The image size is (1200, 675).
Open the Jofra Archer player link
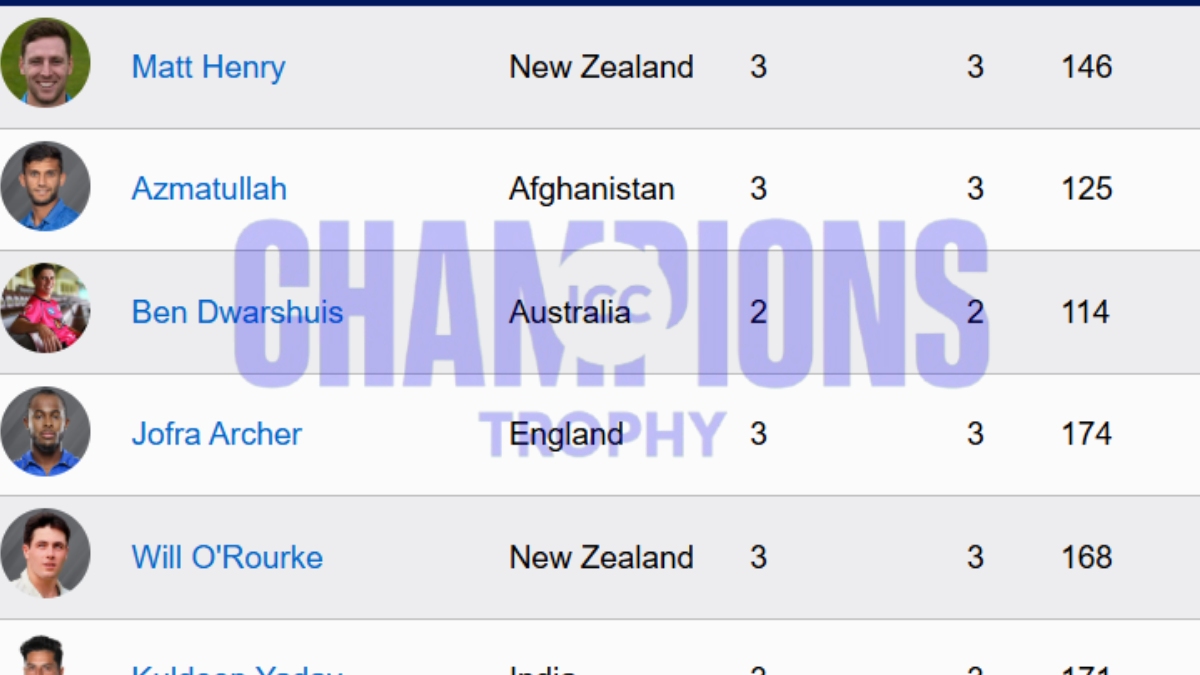216,434
